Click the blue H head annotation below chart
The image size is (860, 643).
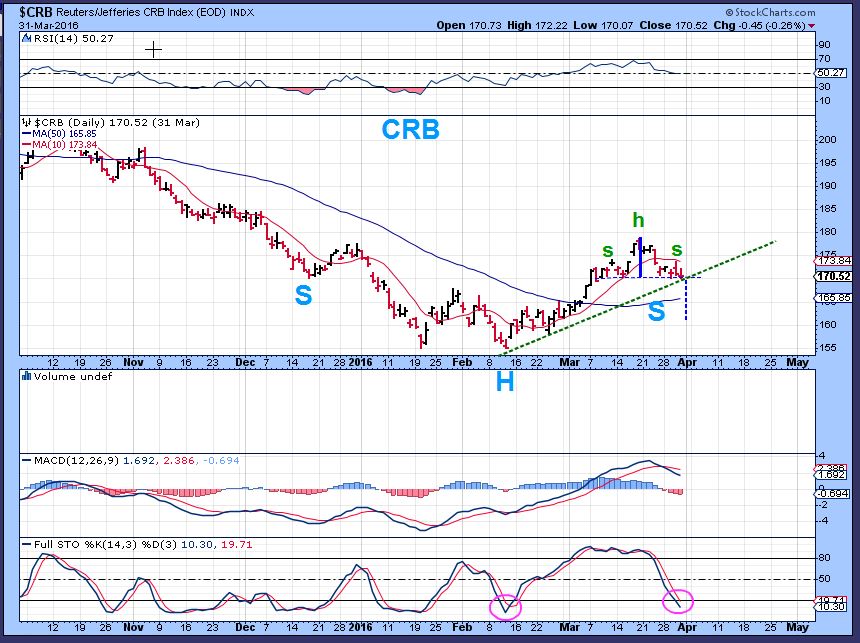coord(505,382)
